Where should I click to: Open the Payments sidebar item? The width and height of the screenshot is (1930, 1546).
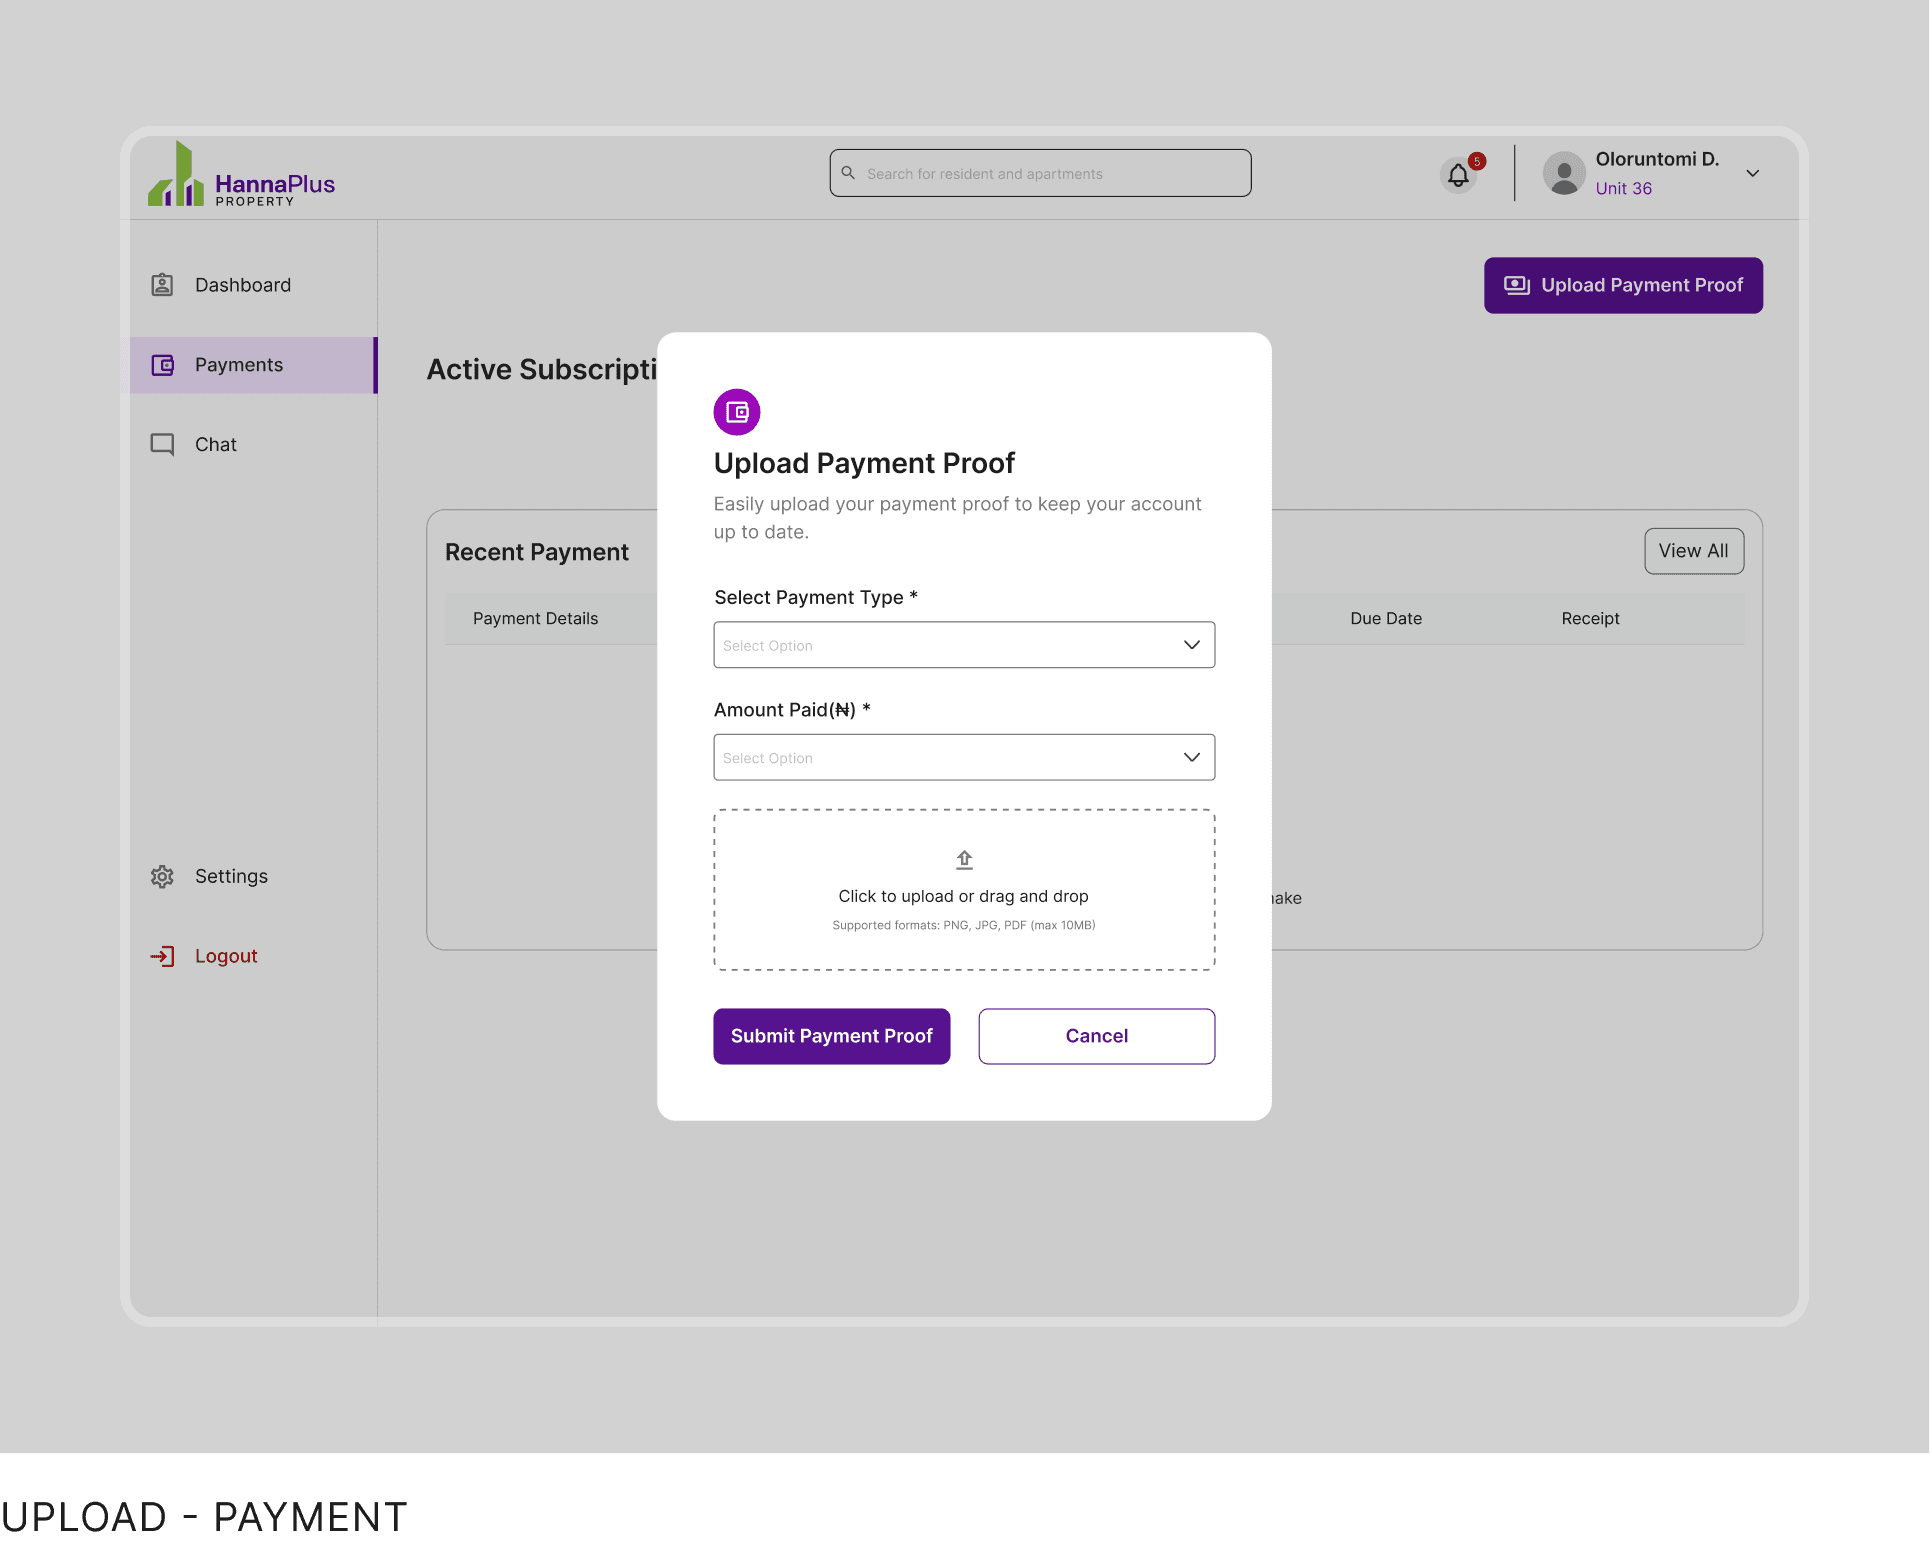click(x=239, y=365)
